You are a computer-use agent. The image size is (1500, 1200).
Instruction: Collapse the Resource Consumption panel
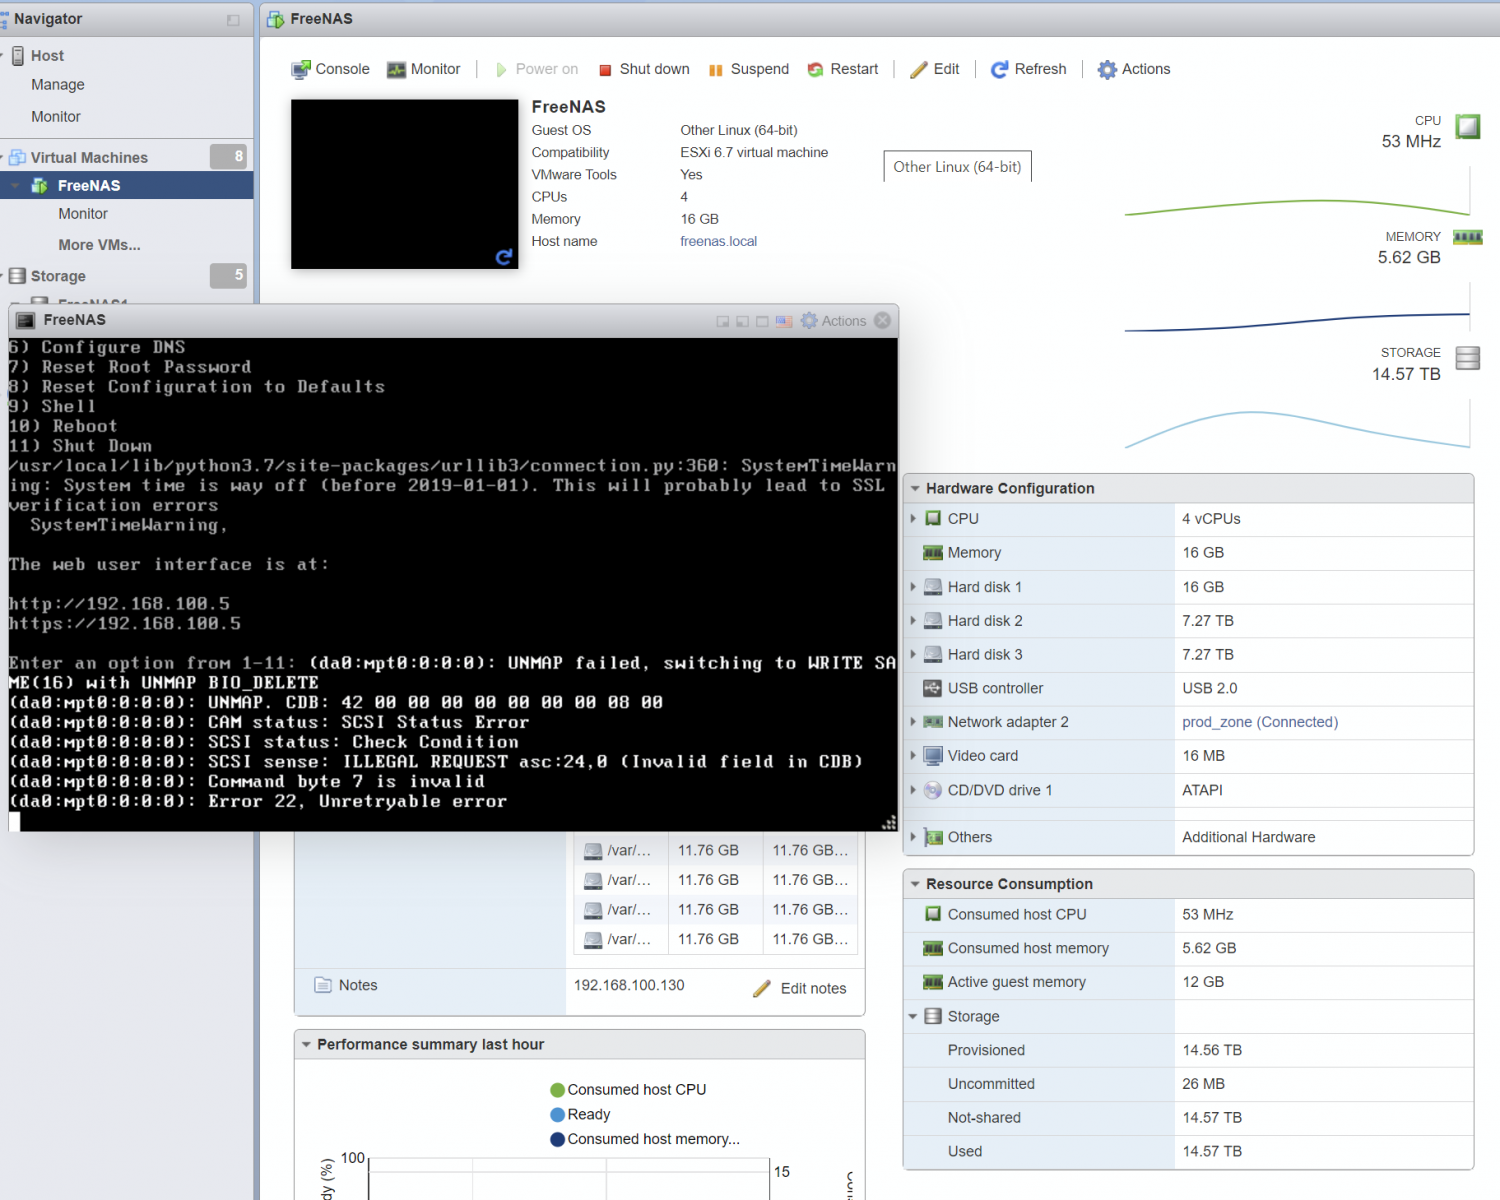pyautogui.click(x=915, y=885)
